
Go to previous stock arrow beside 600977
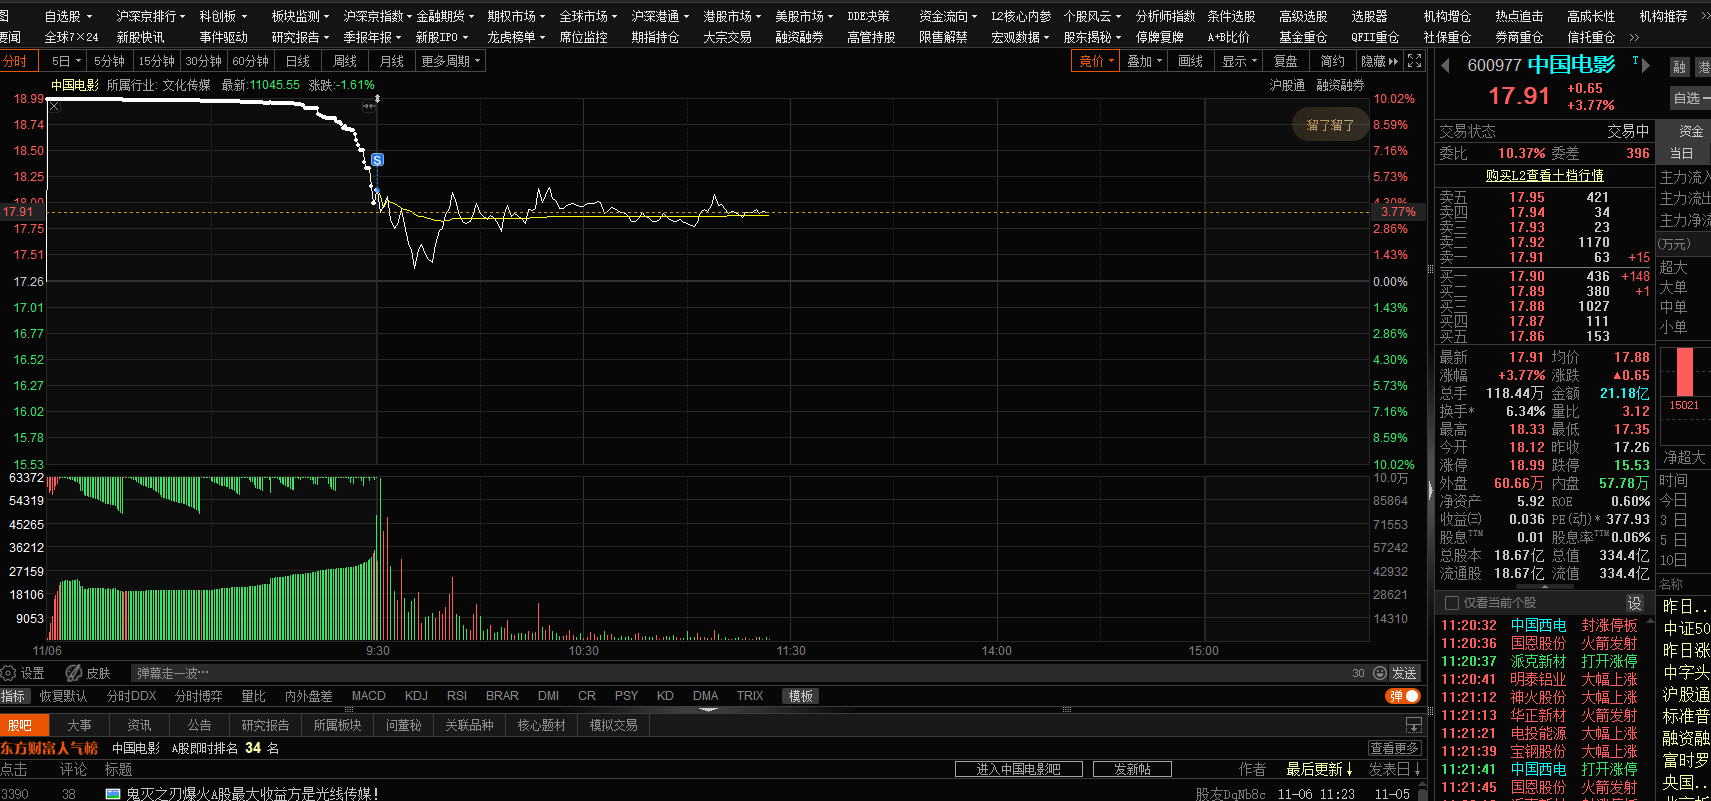[x=1446, y=66]
